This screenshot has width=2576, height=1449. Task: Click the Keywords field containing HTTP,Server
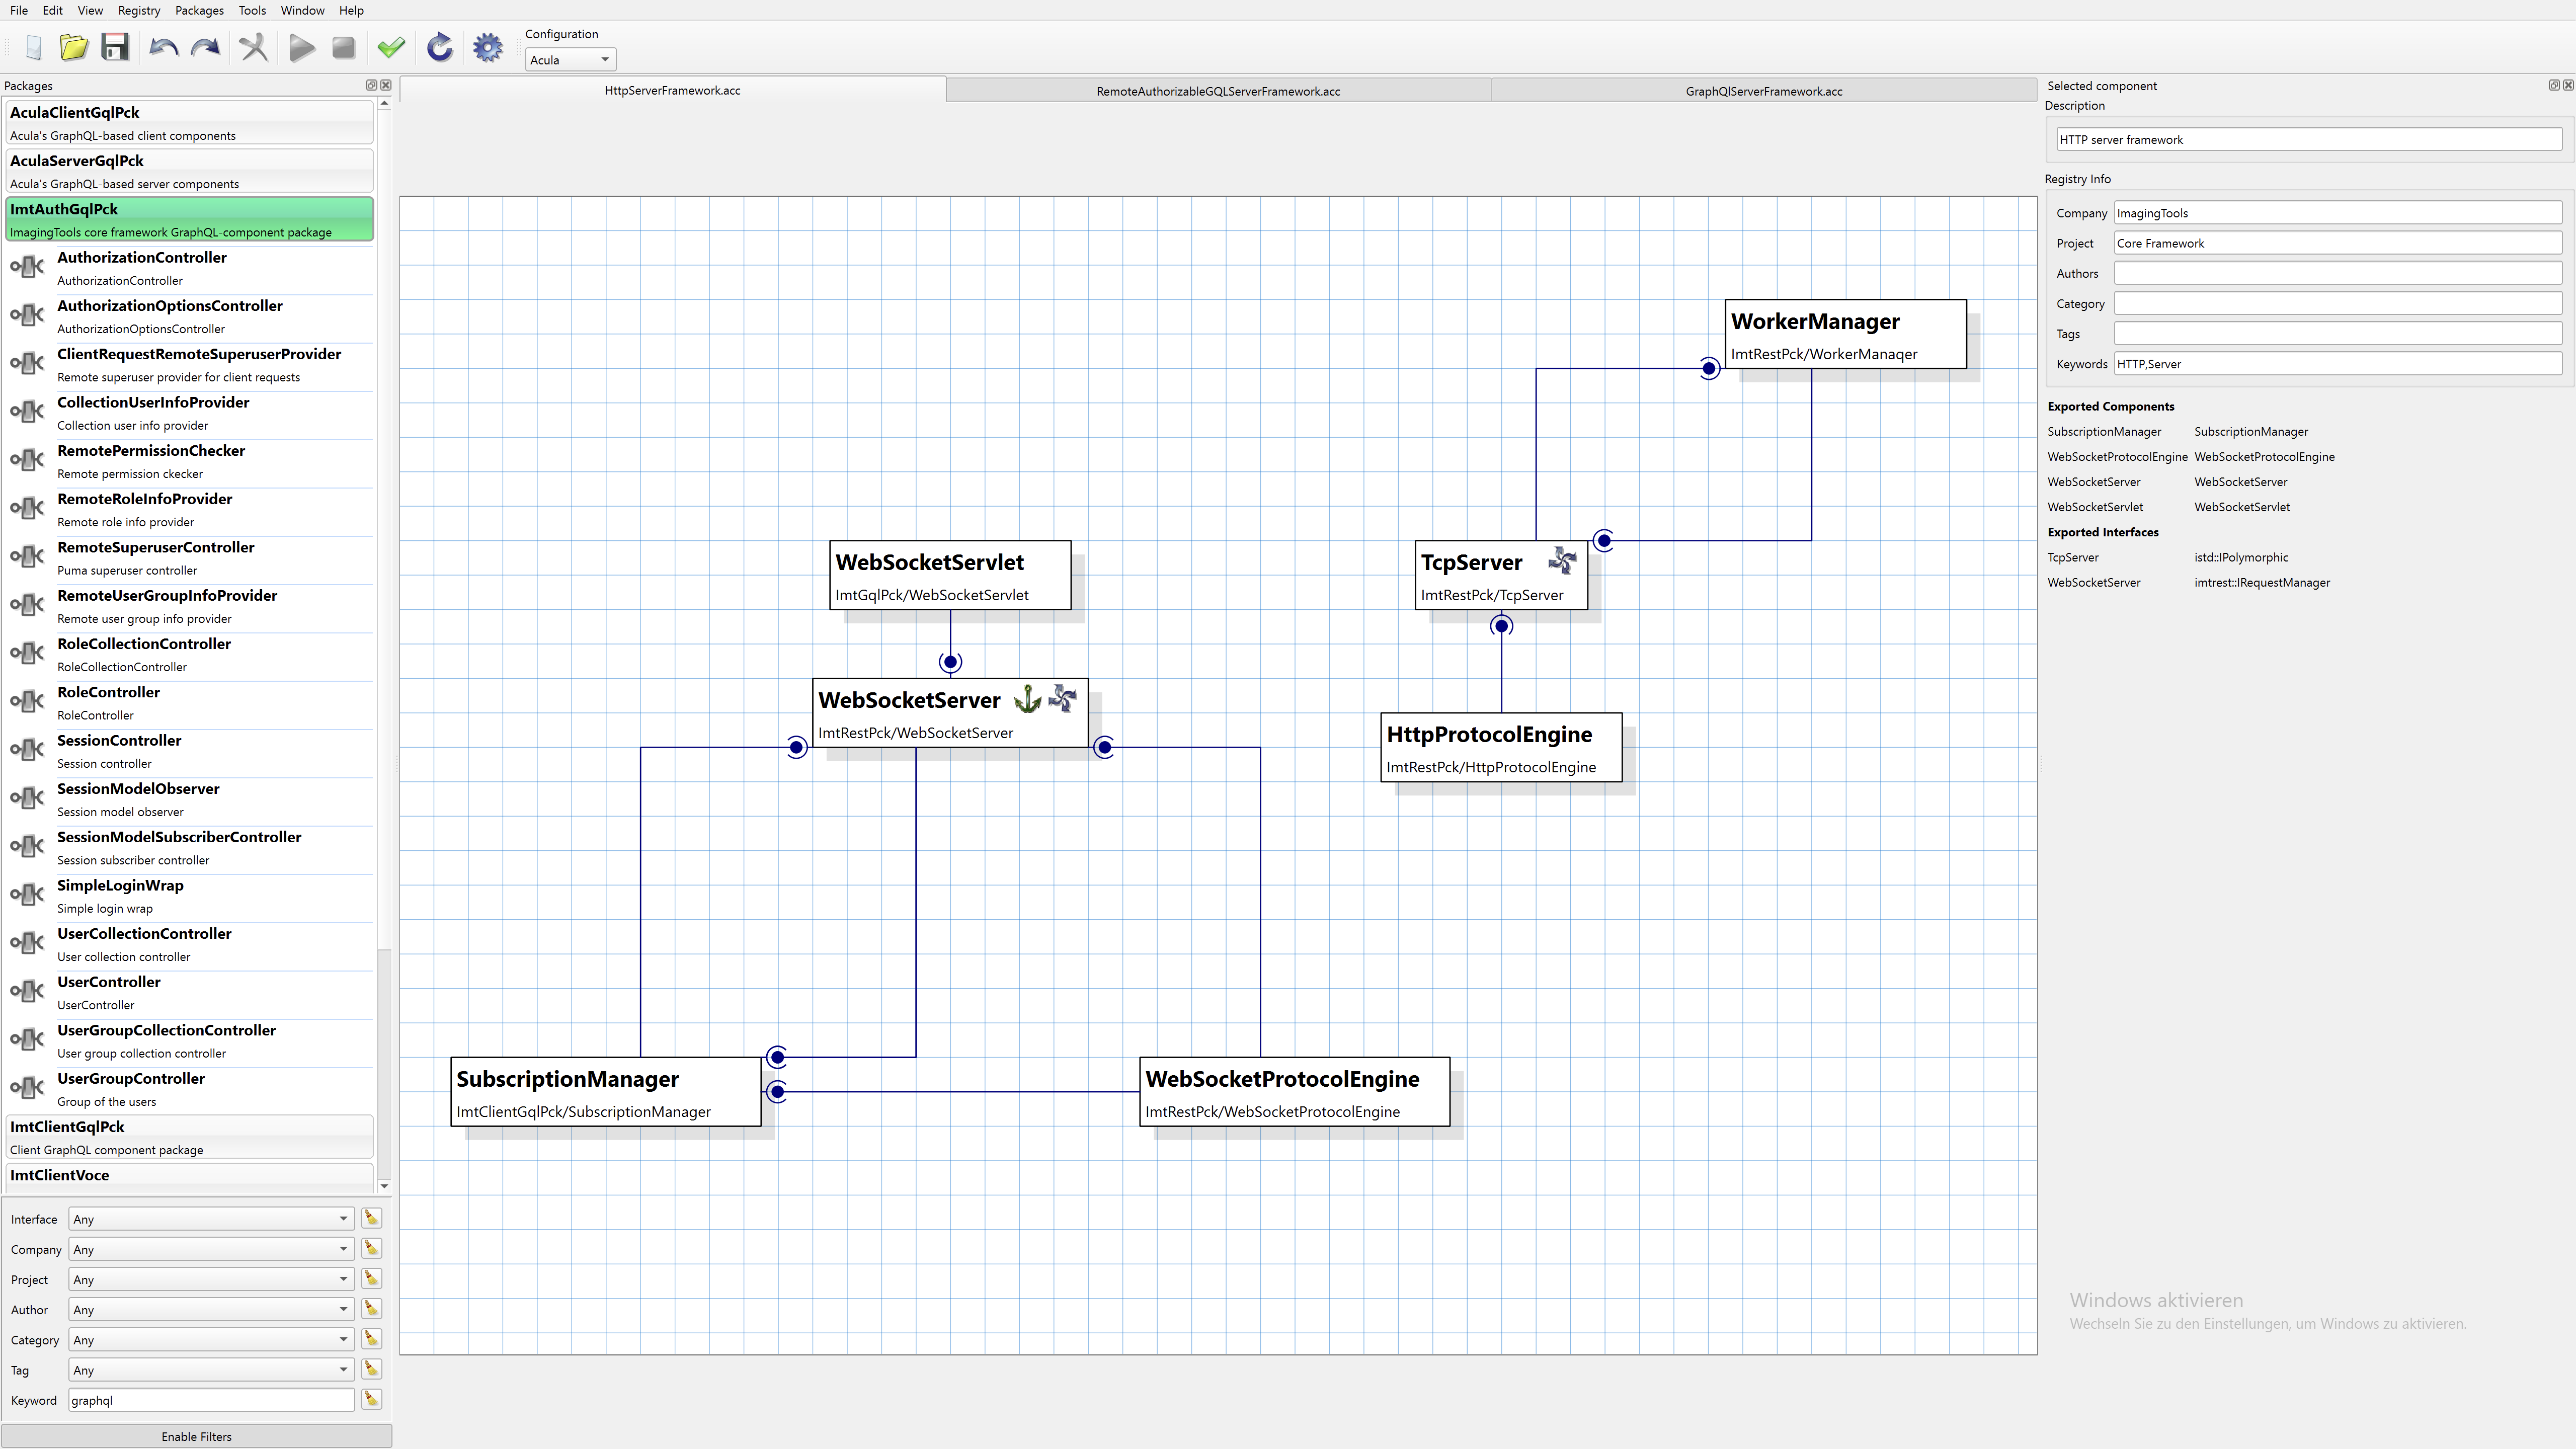2336,364
